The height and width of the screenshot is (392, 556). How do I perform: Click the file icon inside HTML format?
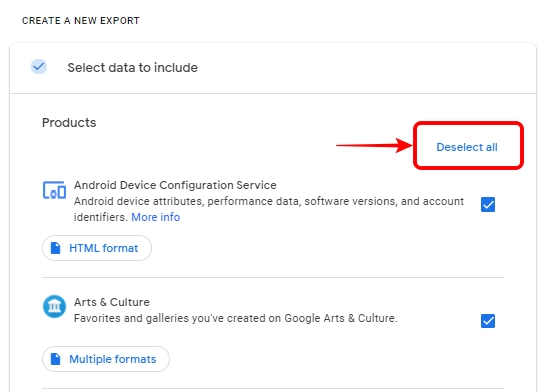55,248
